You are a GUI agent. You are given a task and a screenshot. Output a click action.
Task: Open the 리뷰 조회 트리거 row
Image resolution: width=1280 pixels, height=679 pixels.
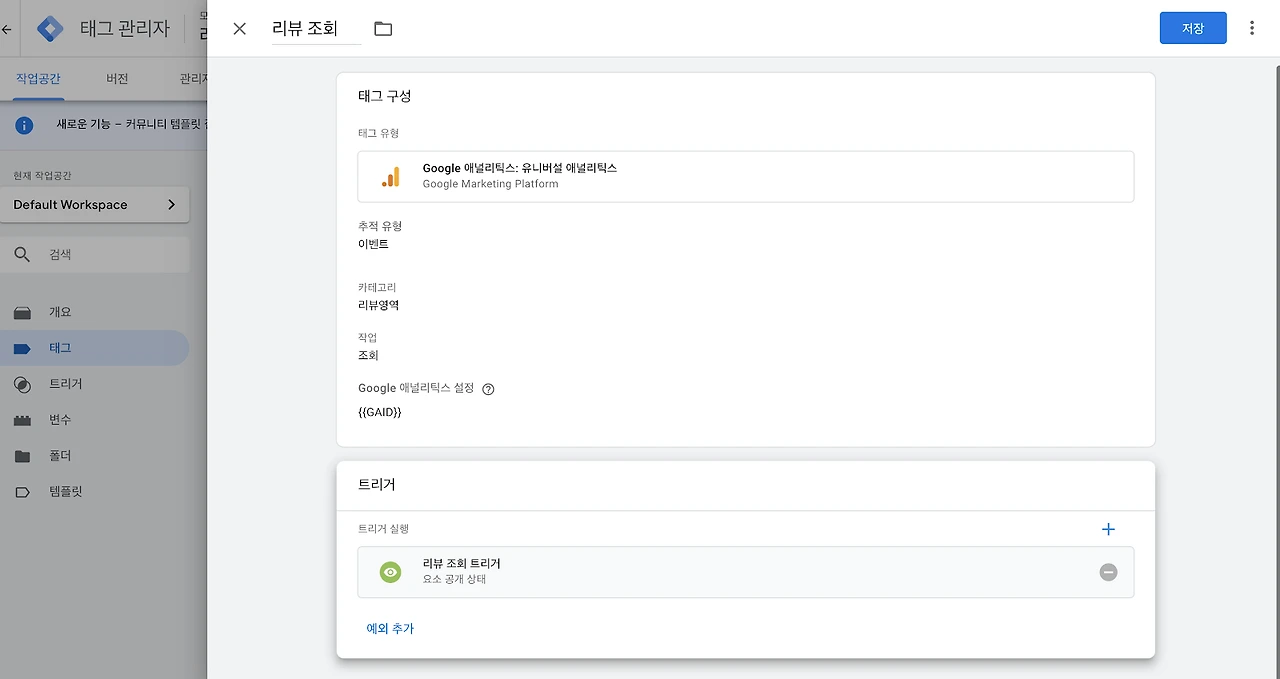coord(746,572)
